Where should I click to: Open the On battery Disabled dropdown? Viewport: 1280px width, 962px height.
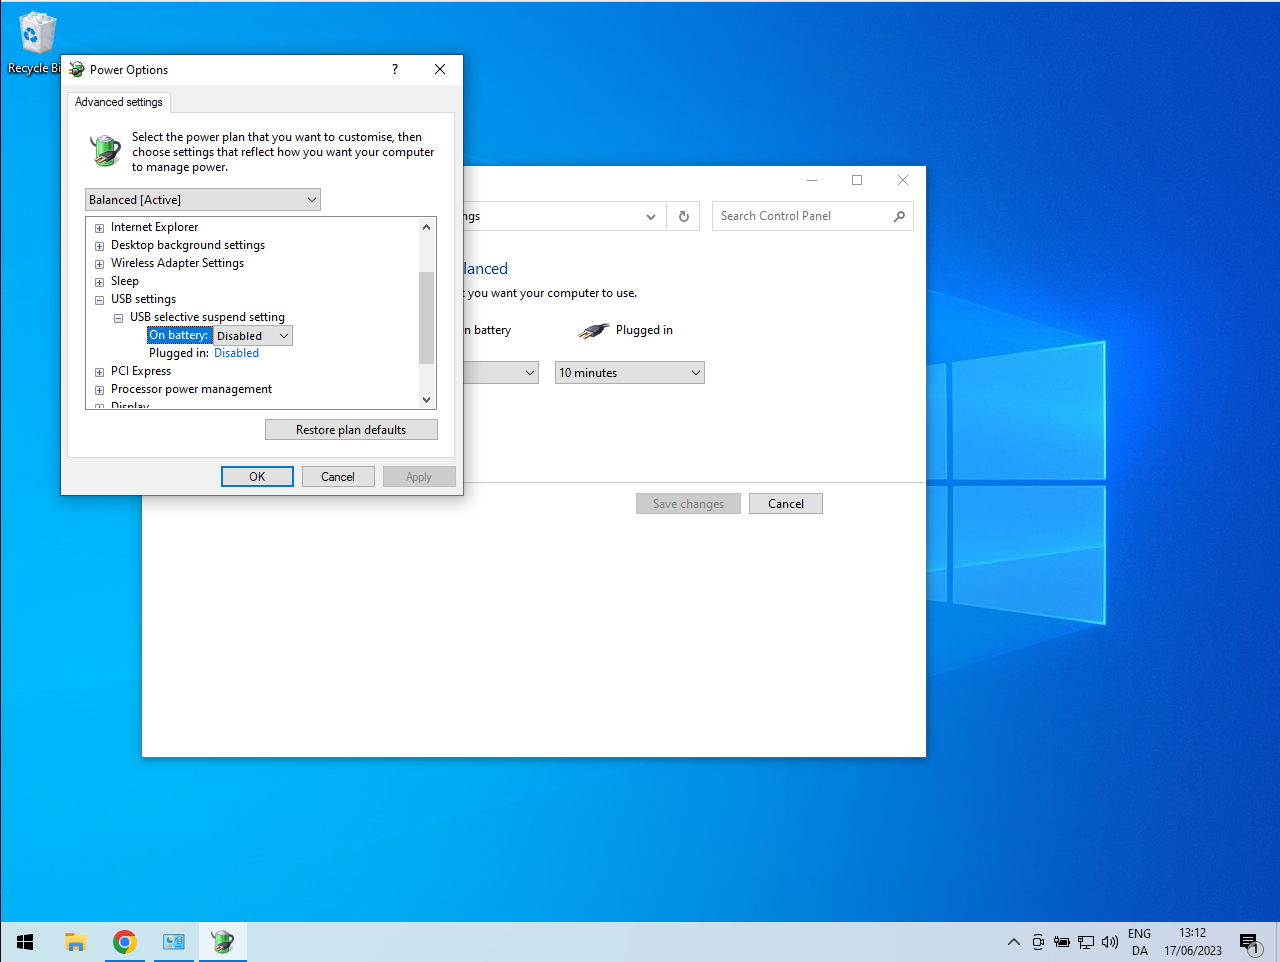(x=253, y=336)
